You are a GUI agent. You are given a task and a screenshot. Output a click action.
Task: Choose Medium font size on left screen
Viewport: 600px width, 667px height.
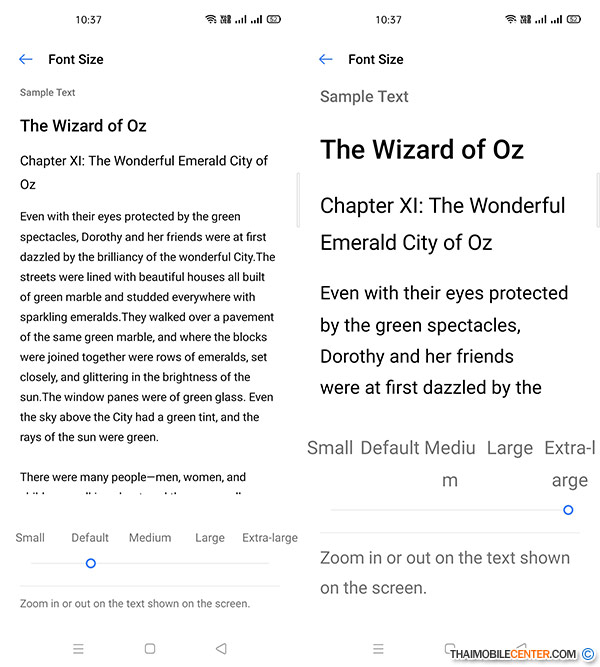click(x=150, y=538)
